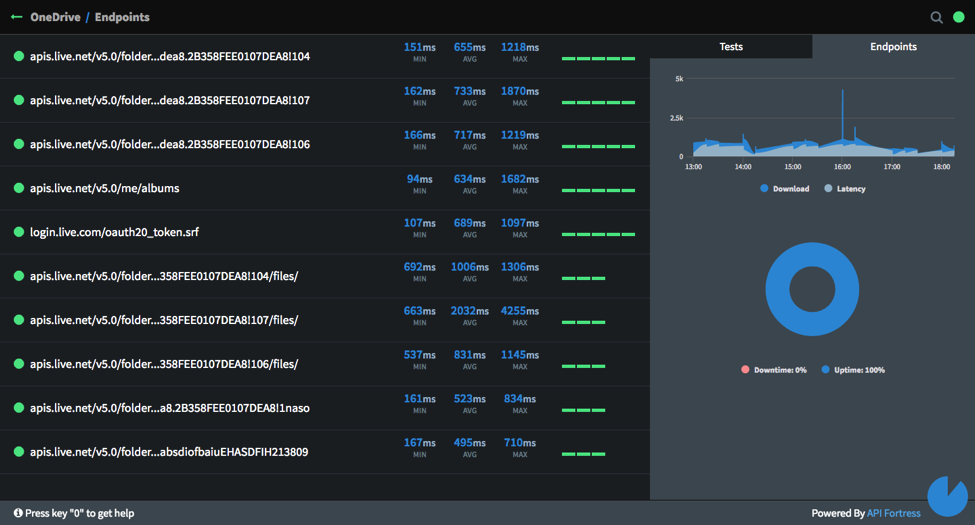Open endpoint login.live.com/oauth20_token.srf
The width and height of the screenshot is (975, 525).
pos(114,232)
